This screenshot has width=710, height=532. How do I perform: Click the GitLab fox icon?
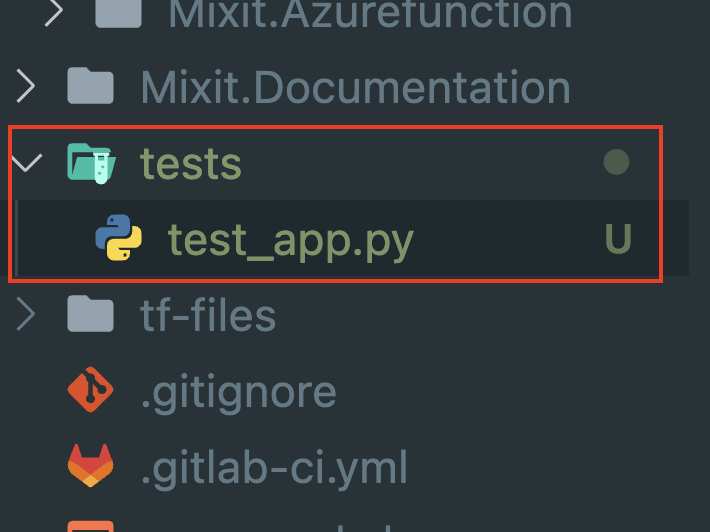click(90, 466)
